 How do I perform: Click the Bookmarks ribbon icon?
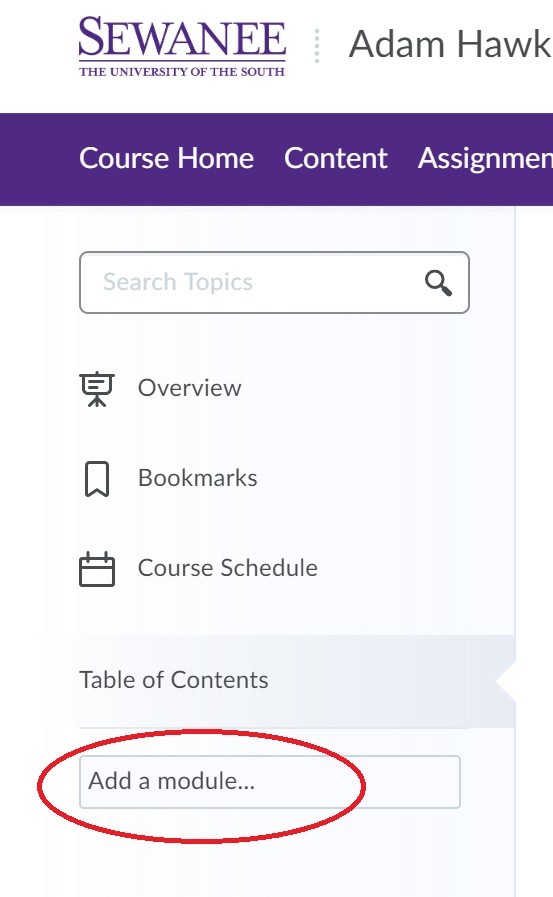[97, 479]
